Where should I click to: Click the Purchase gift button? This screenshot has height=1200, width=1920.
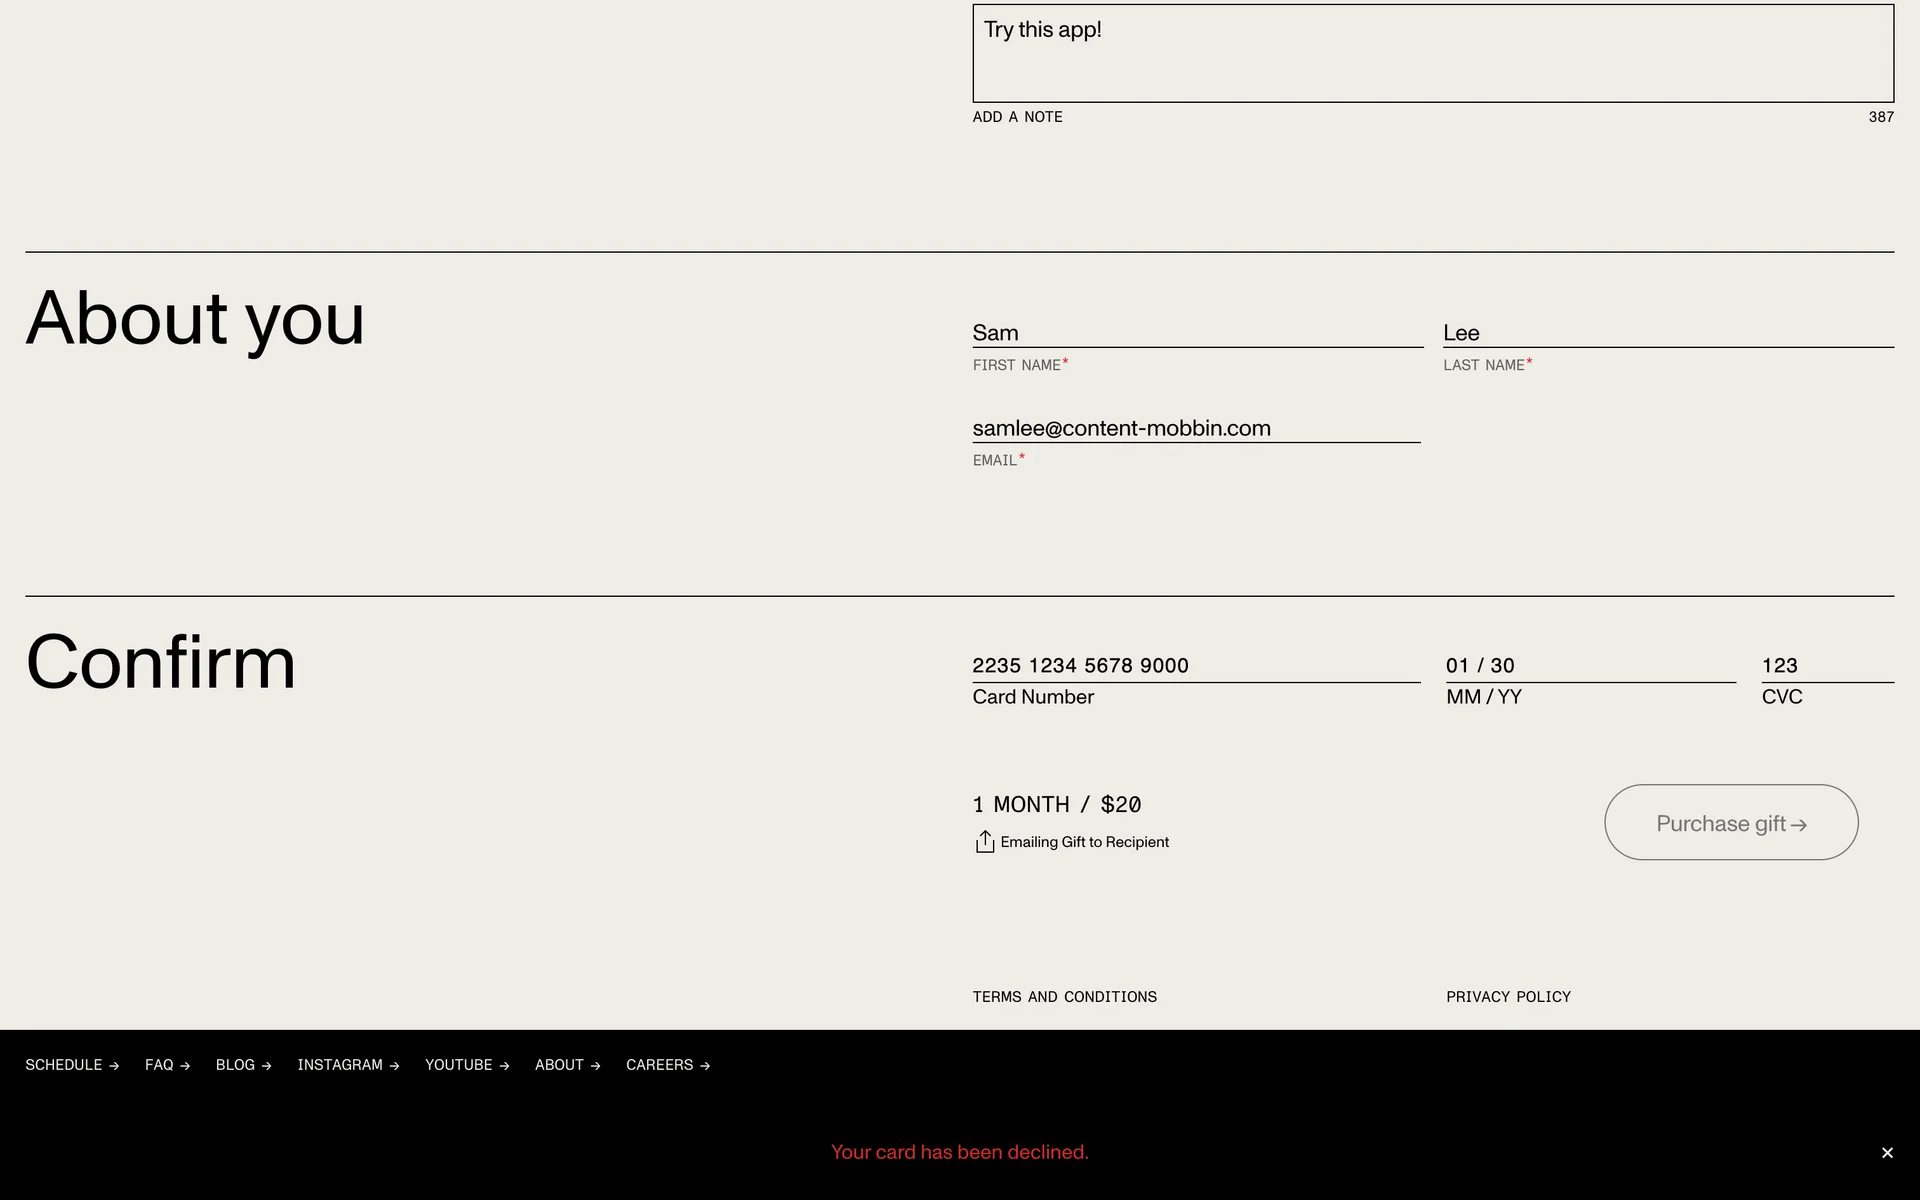(1730, 823)
